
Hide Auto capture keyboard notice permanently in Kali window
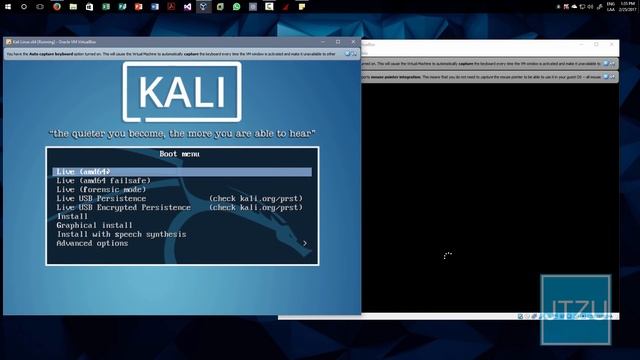354,54
